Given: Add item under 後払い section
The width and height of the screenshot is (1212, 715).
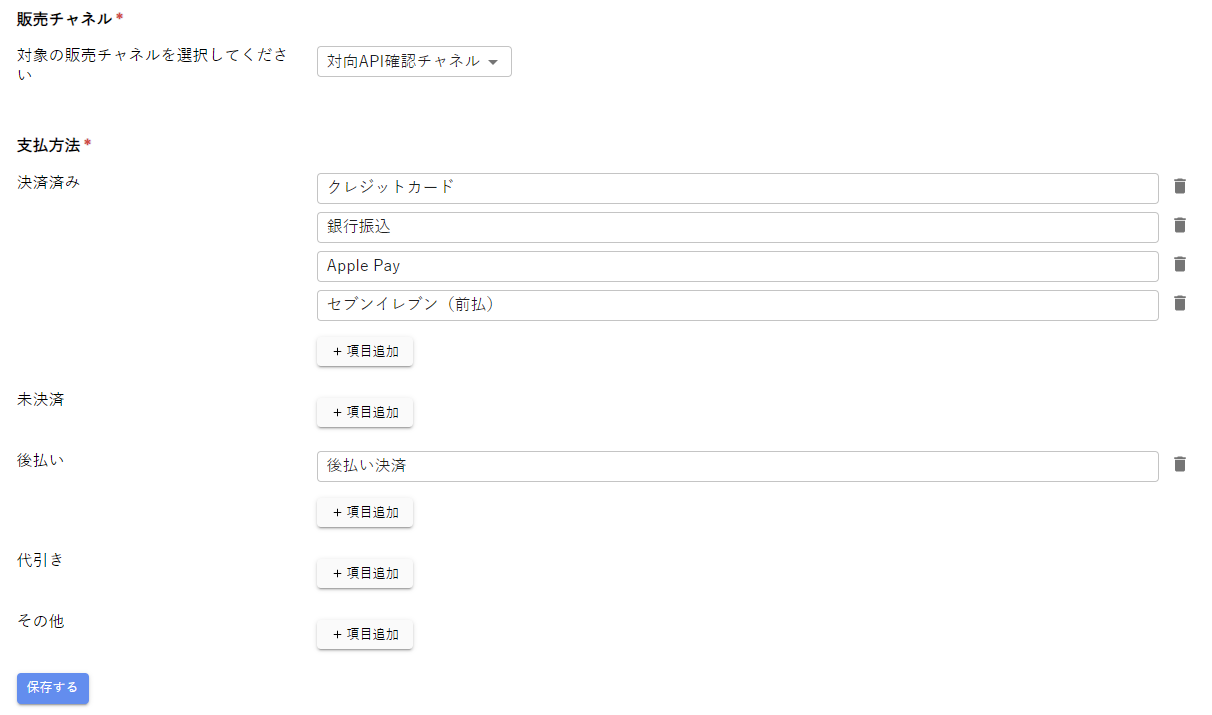Looking at the screenshot, I should pos(365,512).
